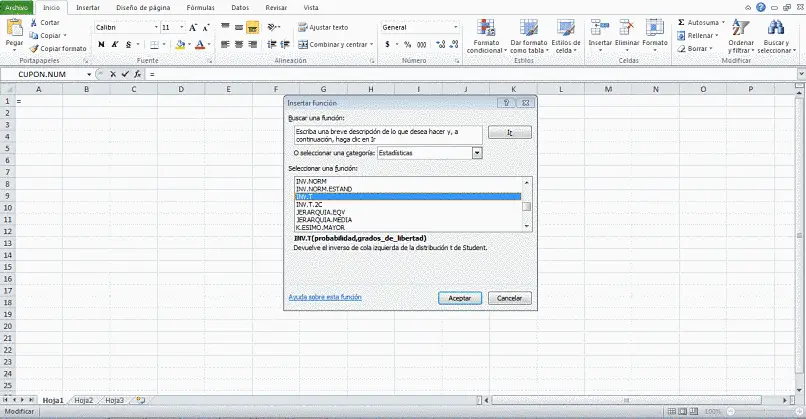Click the text orientation icon
The width and height of the screenshot is (806, 419).
(x=273, y=27)
